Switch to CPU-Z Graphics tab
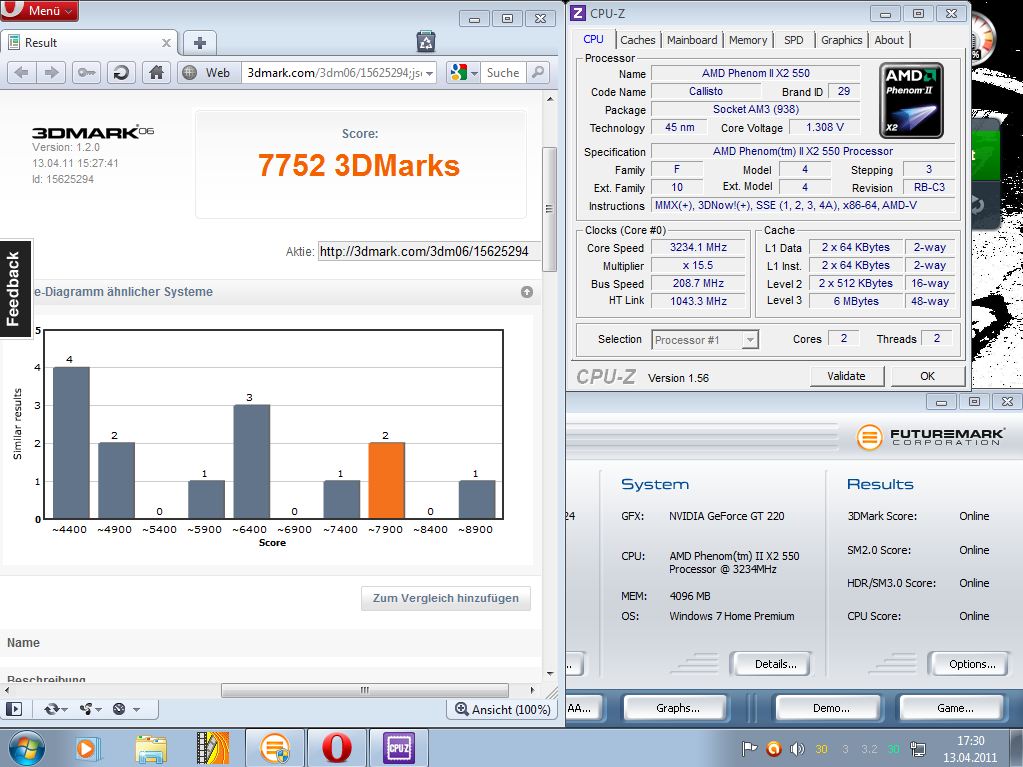The height and width of the screenshot is (767, 1023). [842, 40]
